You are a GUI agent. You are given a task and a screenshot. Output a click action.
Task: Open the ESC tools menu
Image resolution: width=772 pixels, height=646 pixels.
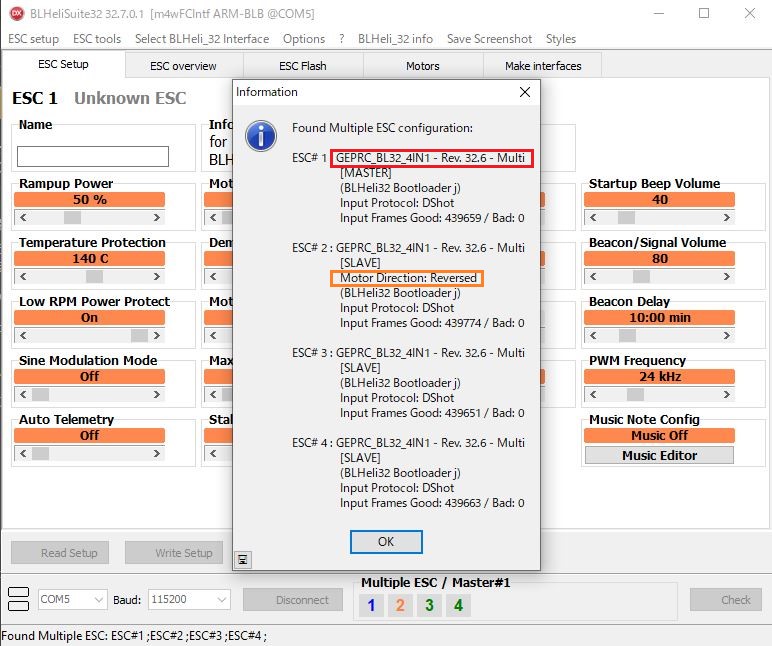97,39
